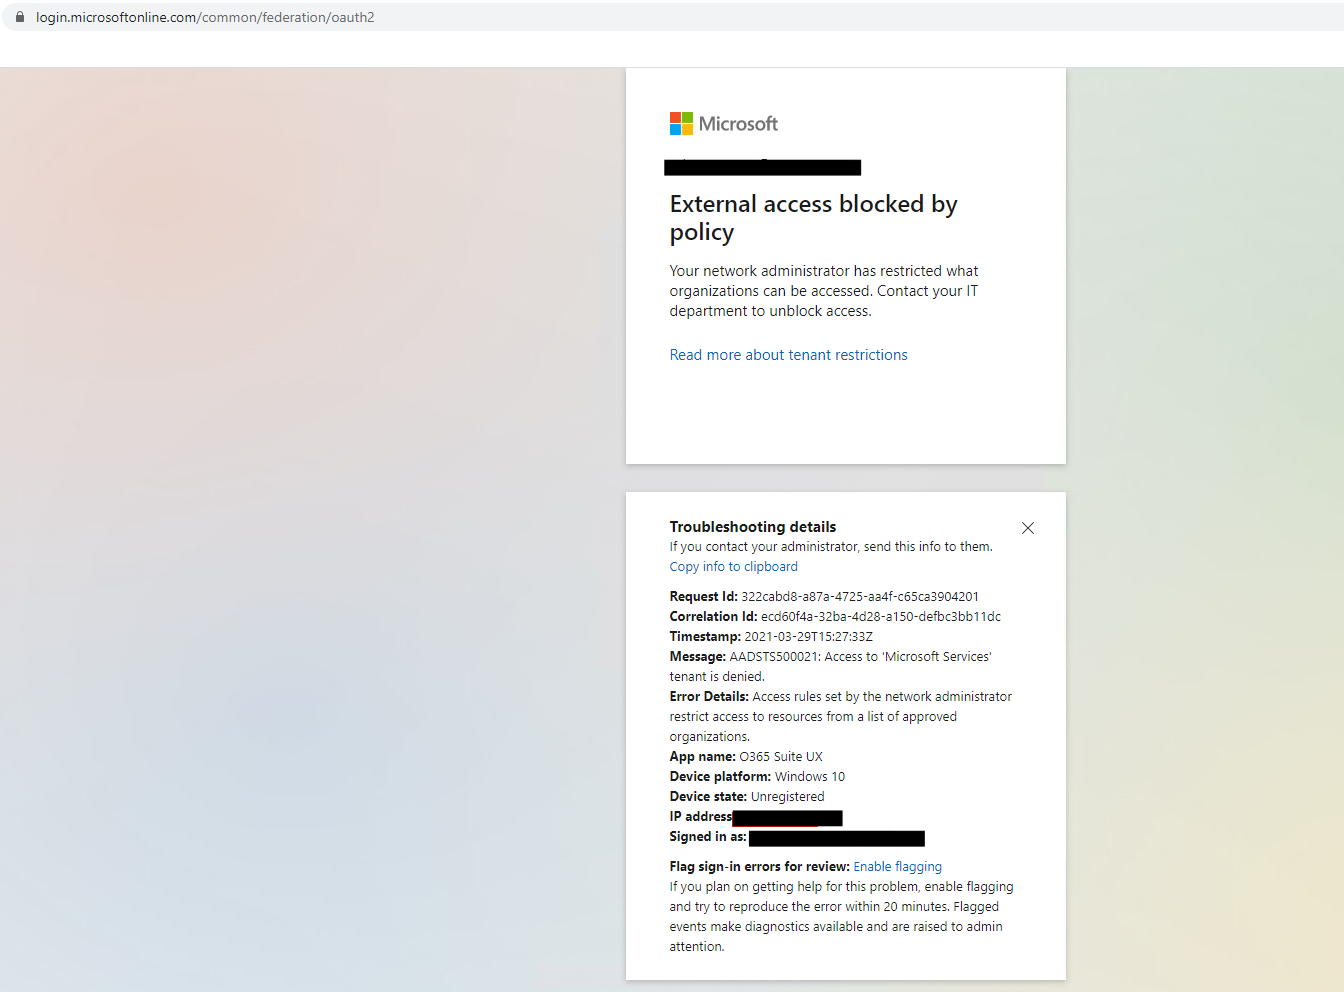Click the Device state 'Unregistered' text
This screenshot has width=1344, height=992.
[x=787, y=797]
